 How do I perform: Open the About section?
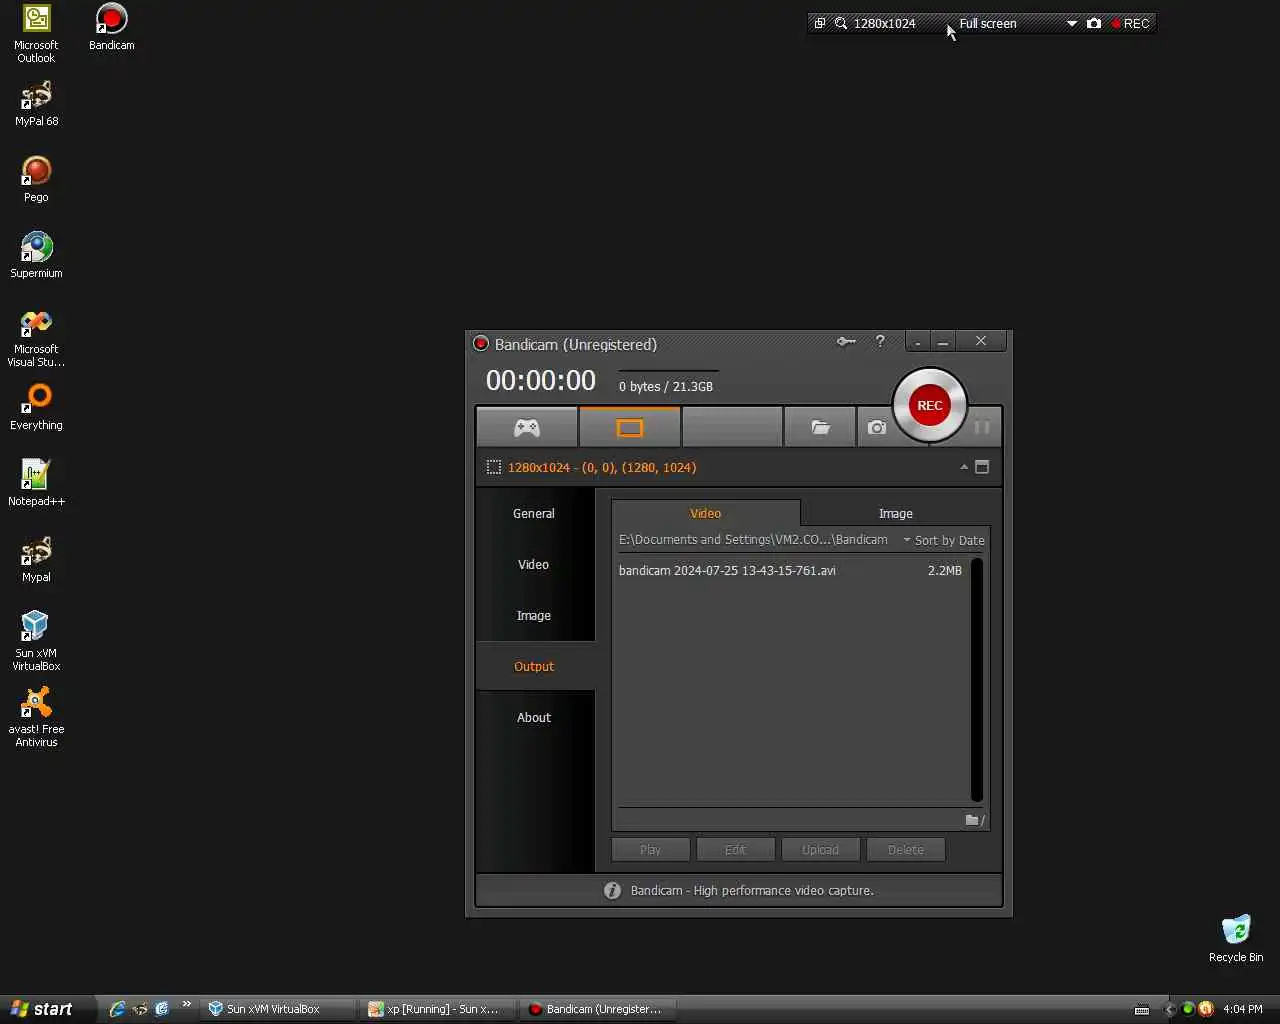(x=534, y=717)
